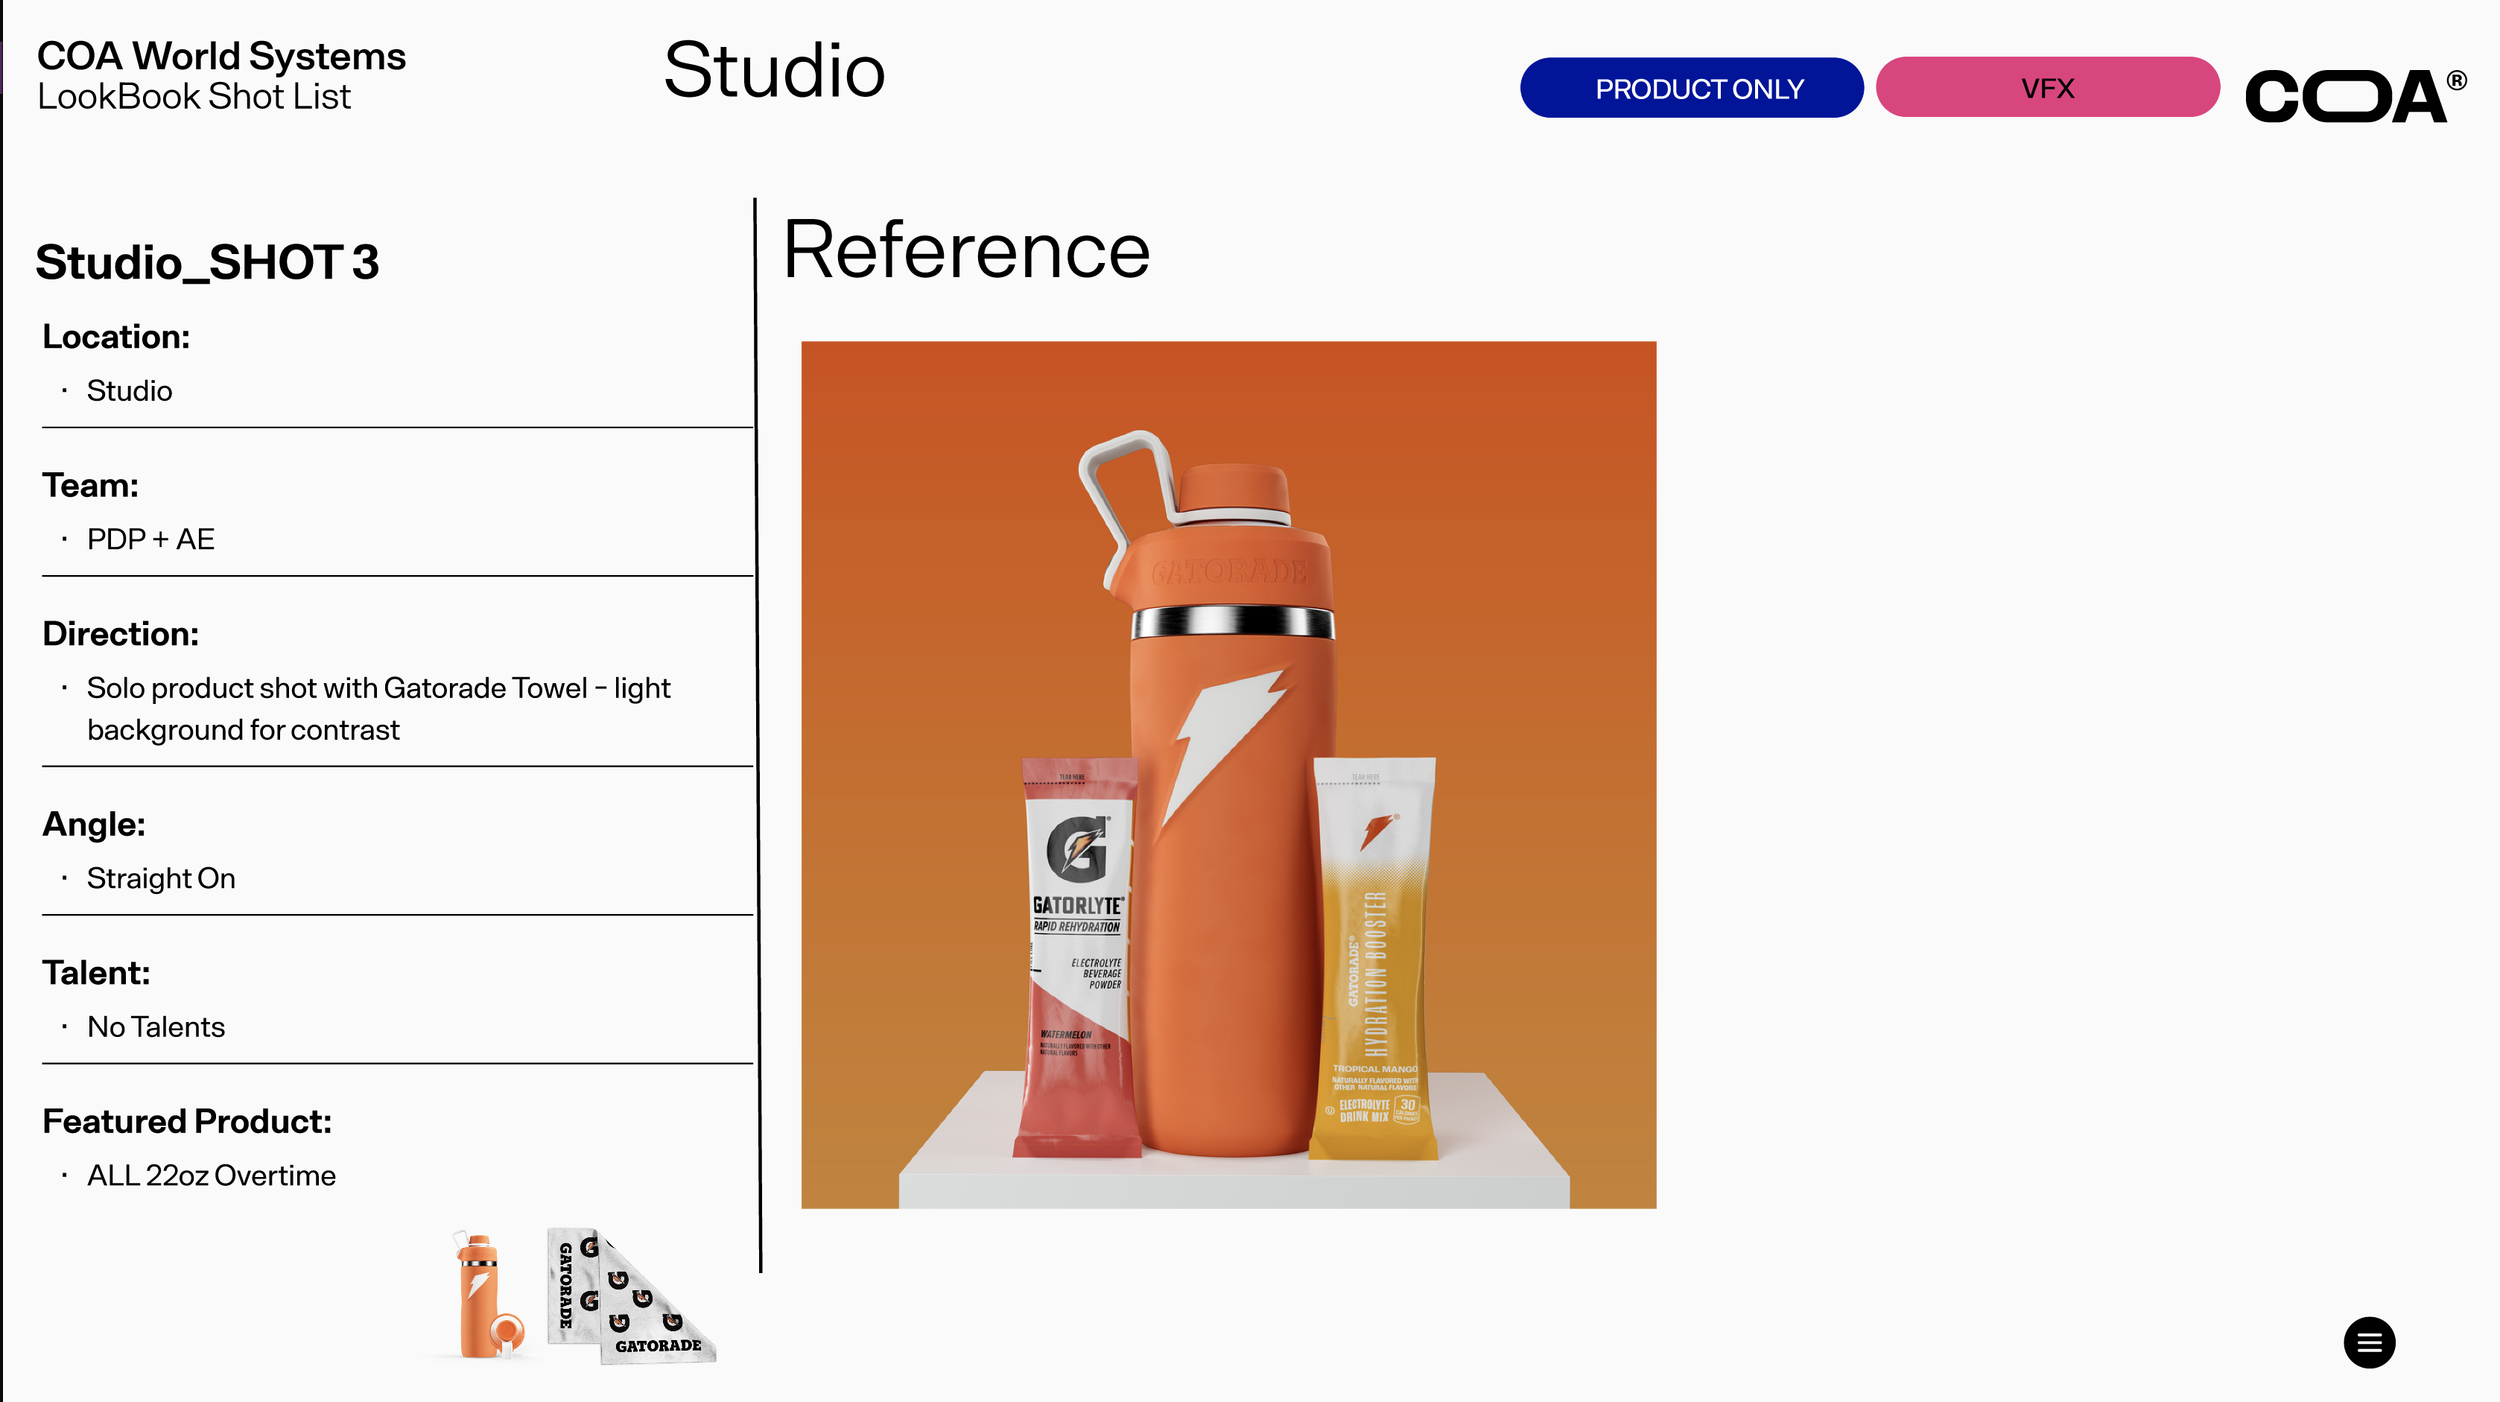Click the Studio page title
The width and height of the screenshot is (2500, 1402).
(774, 71)
